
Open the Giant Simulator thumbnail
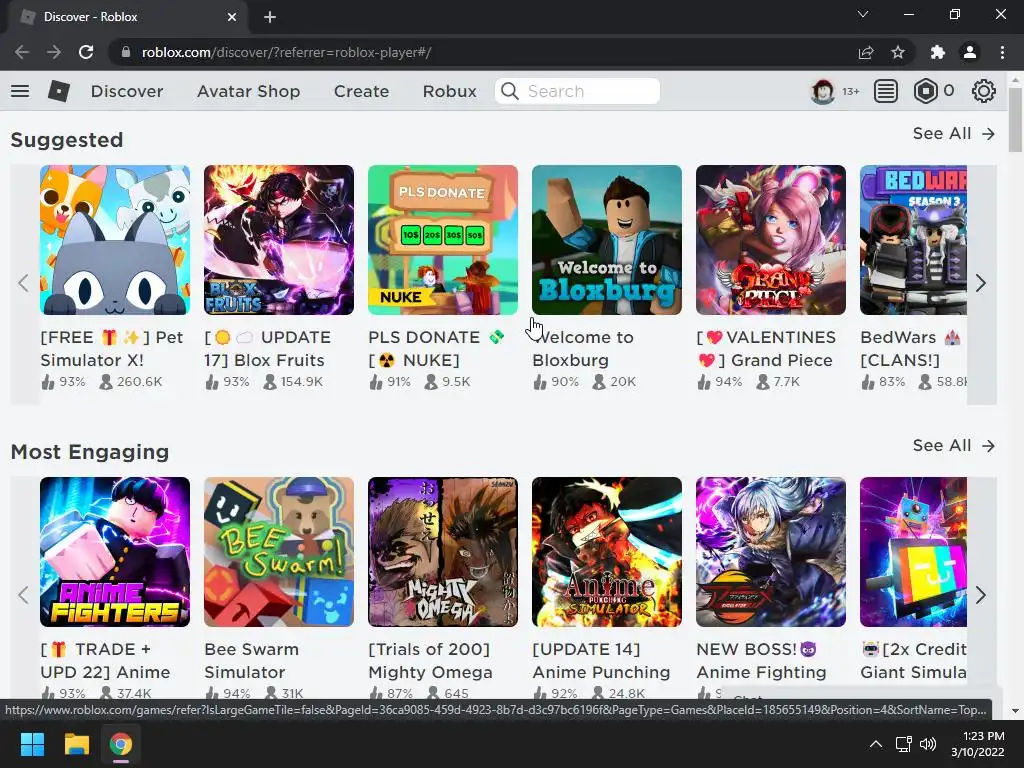[913, 552]
